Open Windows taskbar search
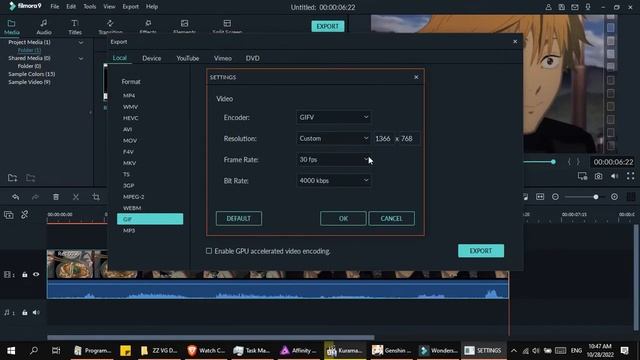The width and height of the screenshot is (640, 360). [x=34, y=350]
